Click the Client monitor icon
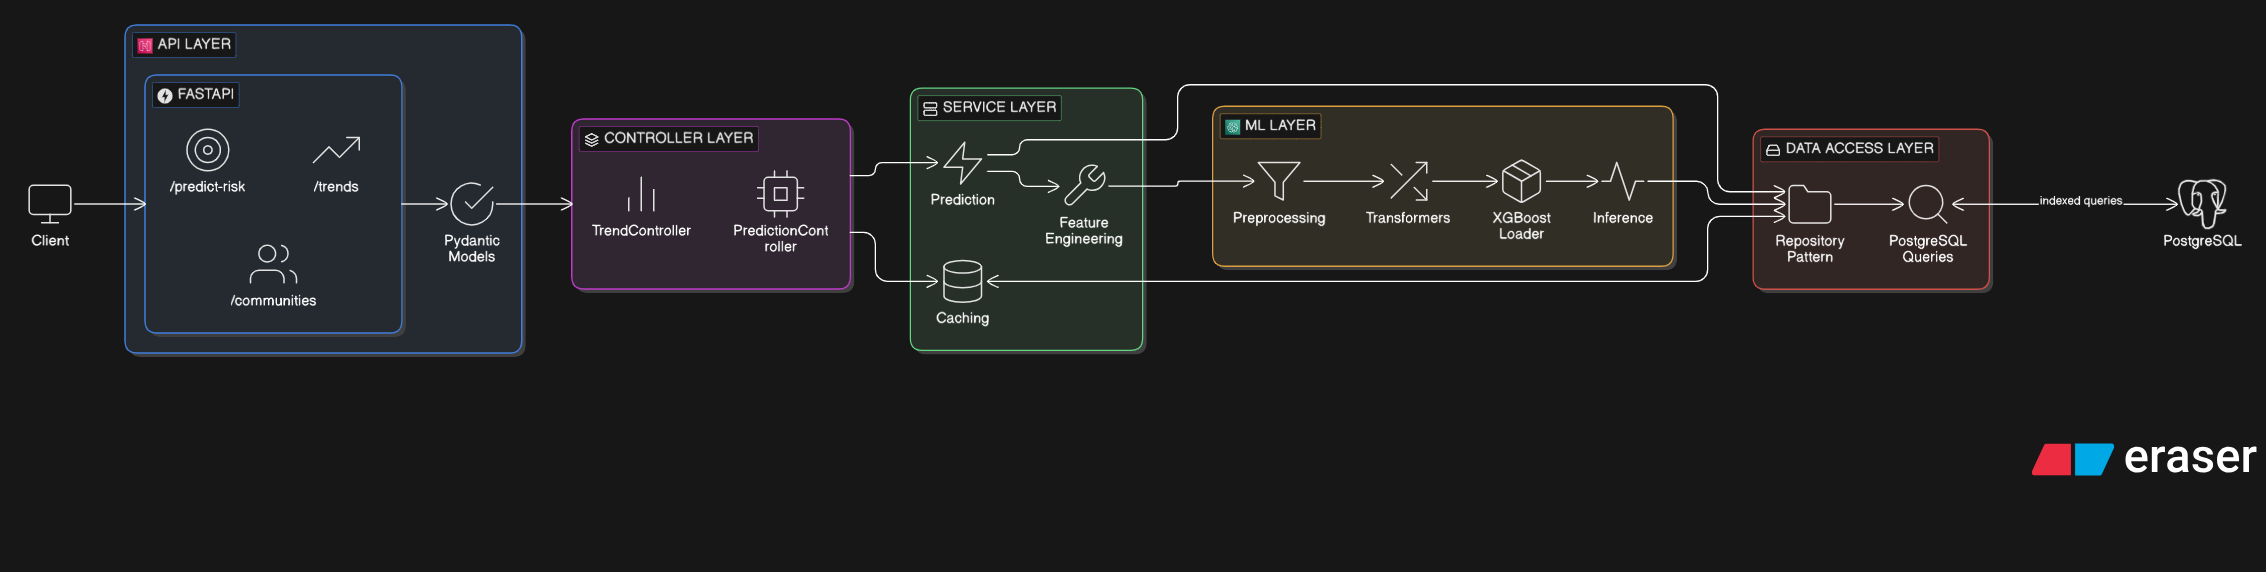 click(x=50, y=204)
